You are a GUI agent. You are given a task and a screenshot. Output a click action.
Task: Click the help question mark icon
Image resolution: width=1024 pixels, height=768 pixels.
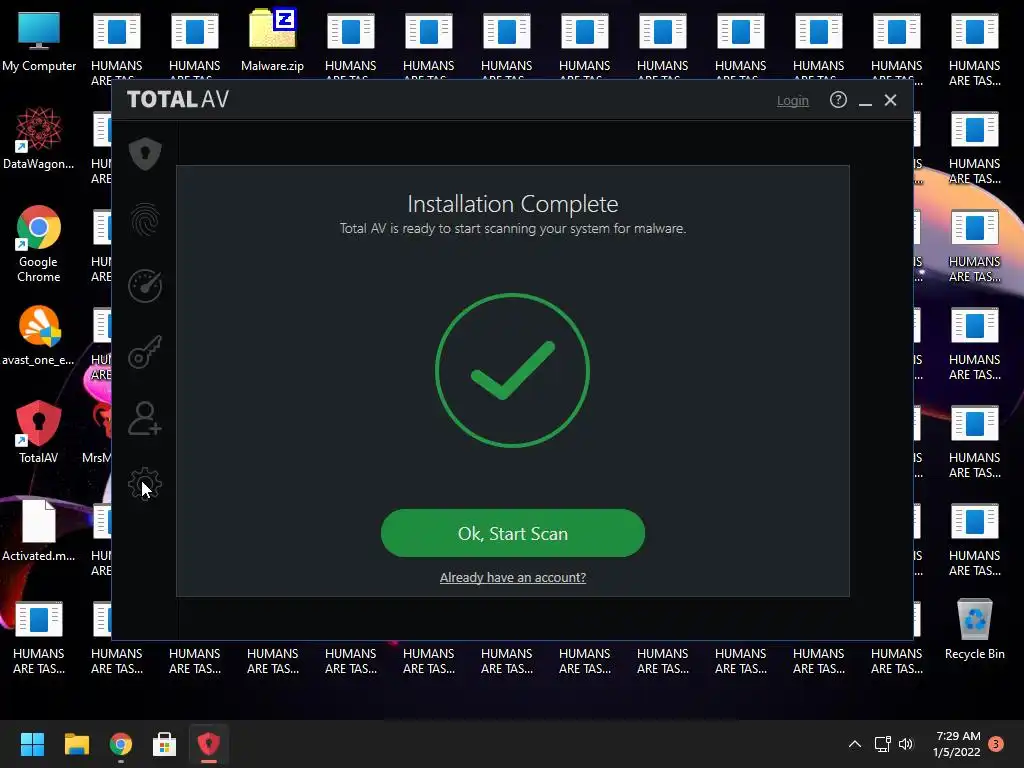(x=839, y=100)
